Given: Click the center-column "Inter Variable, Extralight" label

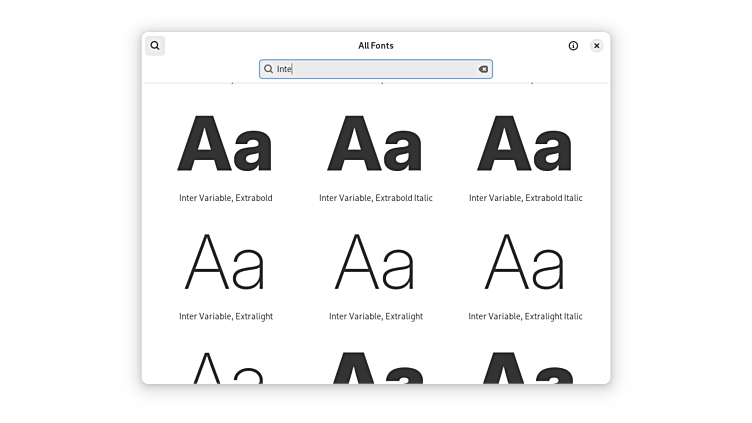Looking at the screenshot, I should point(375,316).
